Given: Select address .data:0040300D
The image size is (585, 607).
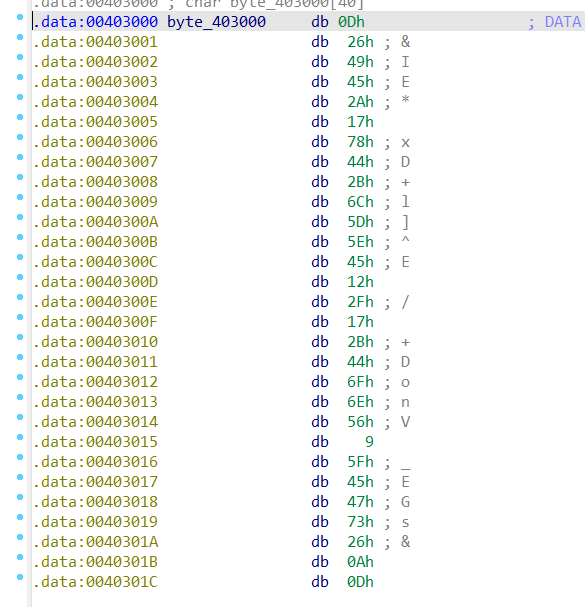Looking at the screenshot, I should 95,282.
